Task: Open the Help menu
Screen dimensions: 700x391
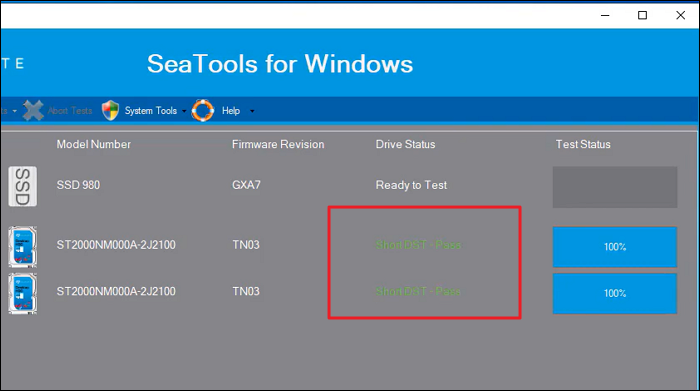Action: click(x=231, y=111)
